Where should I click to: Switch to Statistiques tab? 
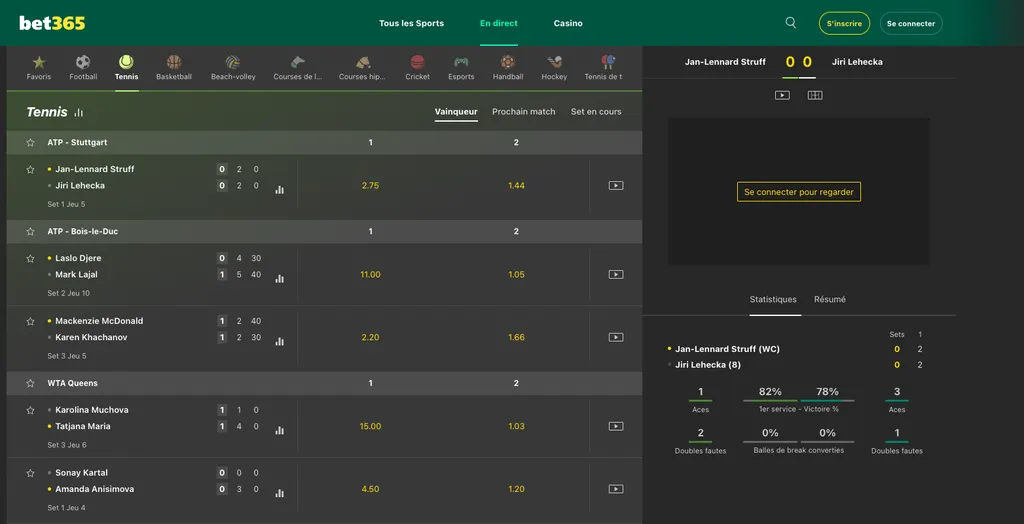point(773,299)
